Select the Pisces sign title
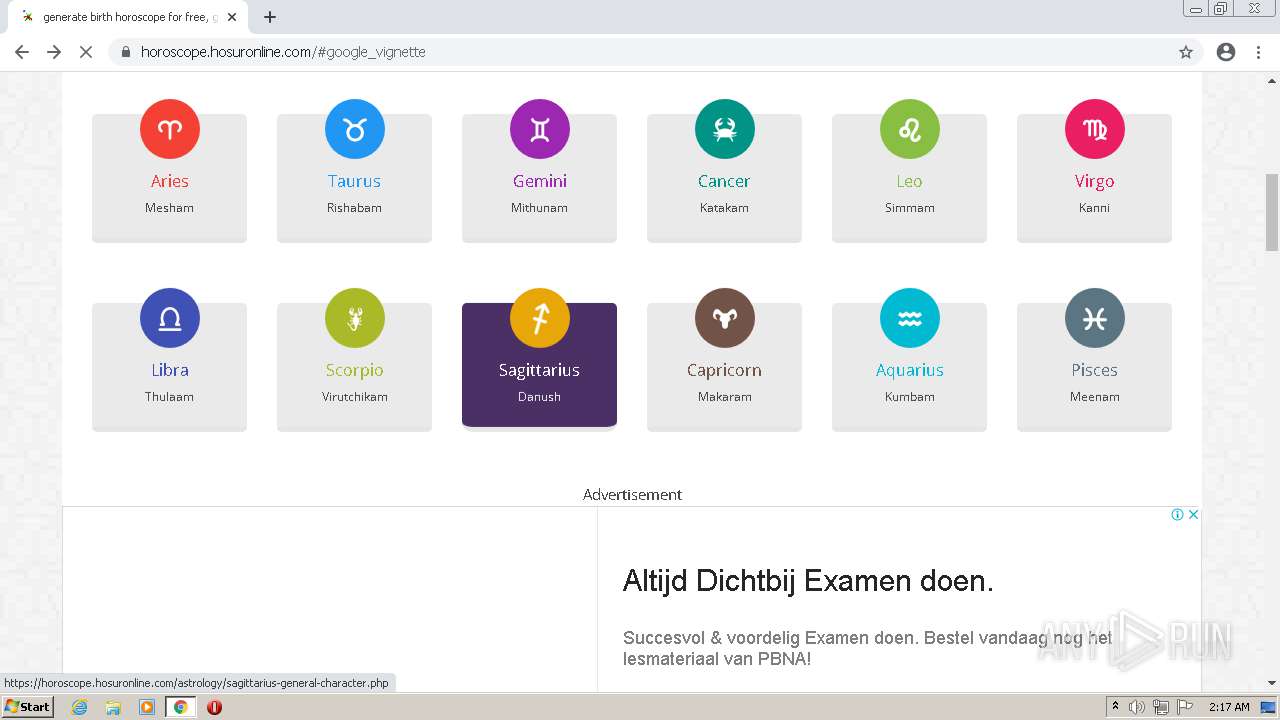 [1095, 370]
